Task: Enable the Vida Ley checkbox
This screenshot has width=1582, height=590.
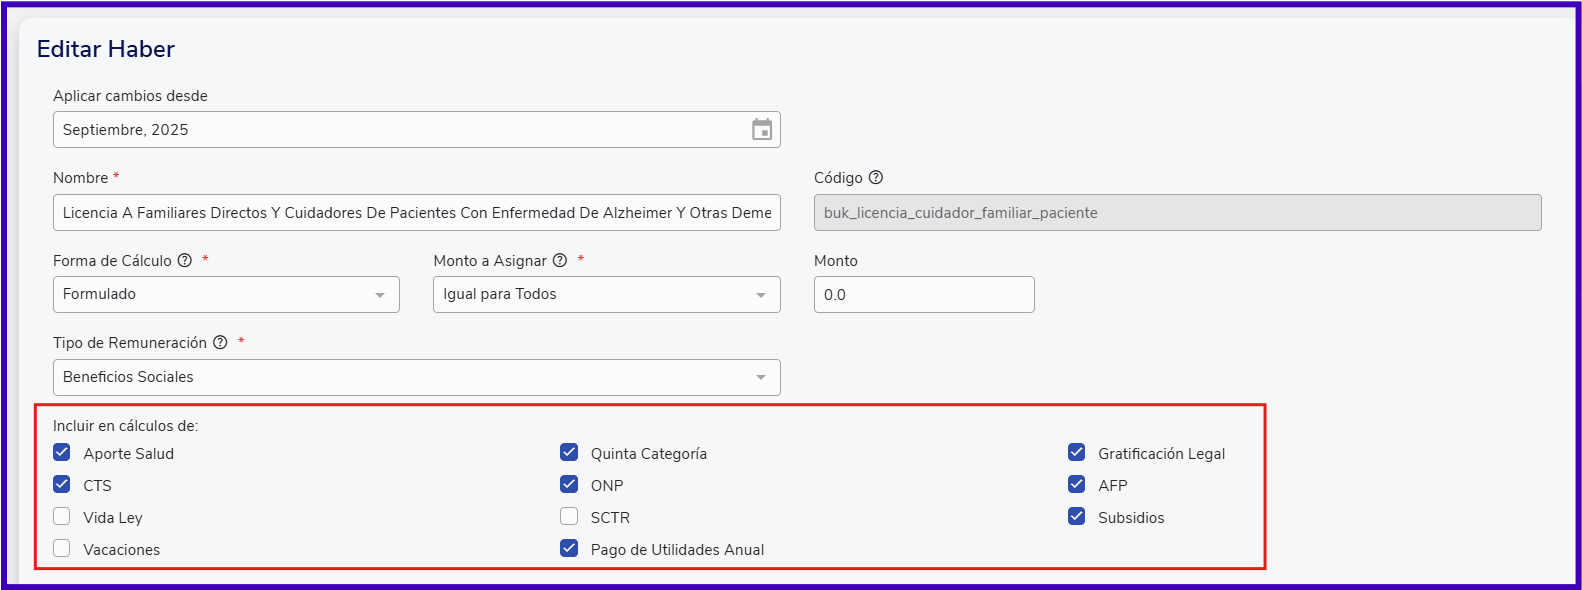Action: [62, 516]
